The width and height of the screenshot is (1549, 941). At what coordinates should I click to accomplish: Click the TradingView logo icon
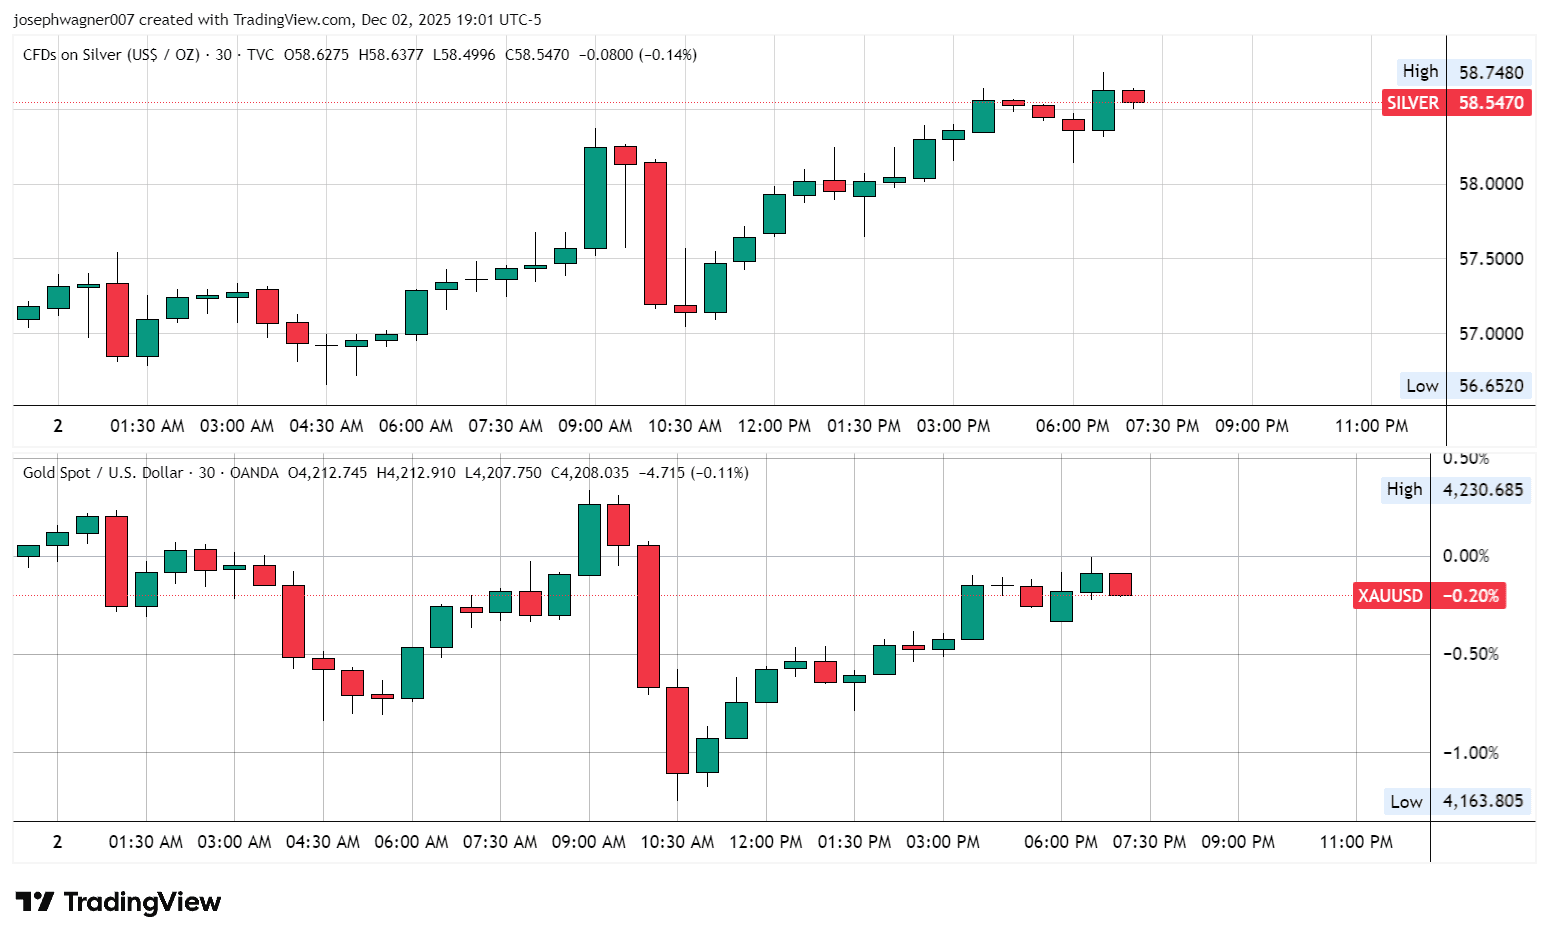click(x=35, y=902)
